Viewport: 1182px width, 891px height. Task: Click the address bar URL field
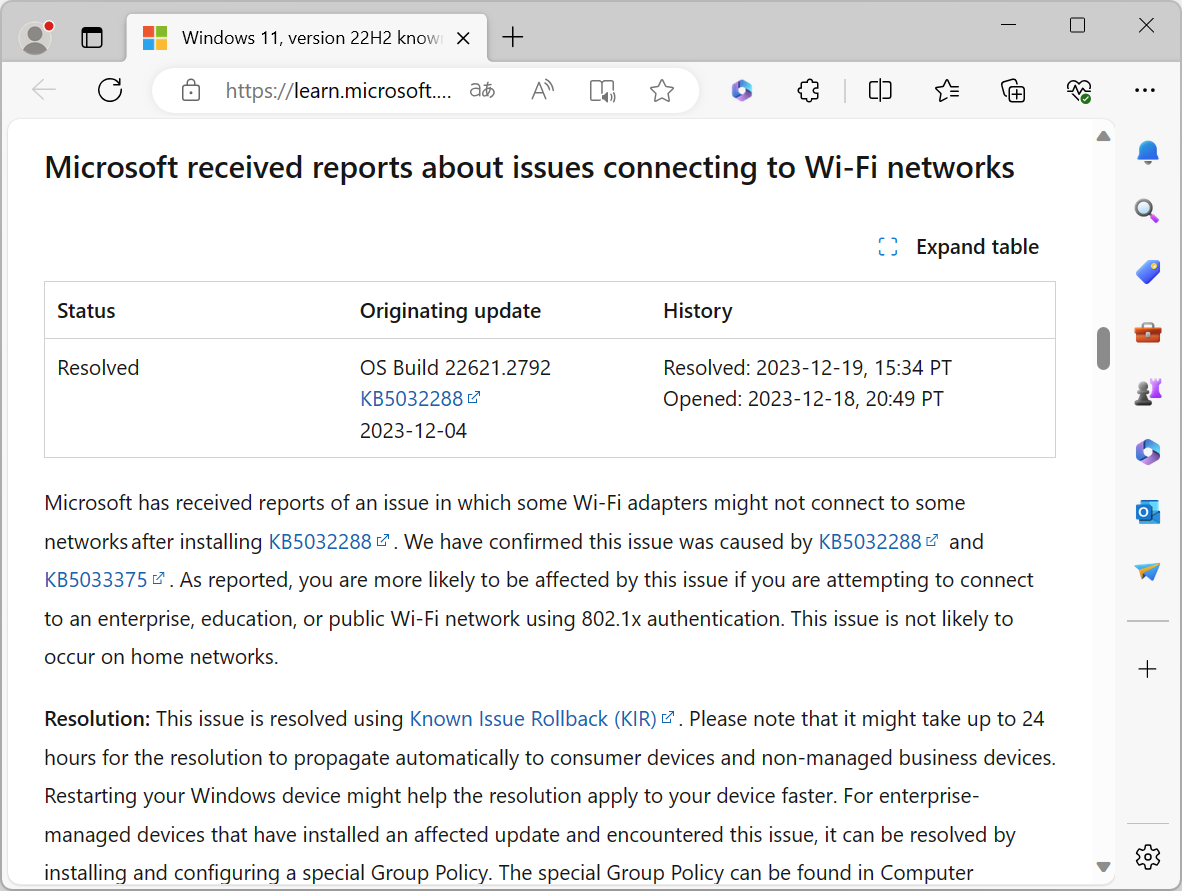click(338, 91)
